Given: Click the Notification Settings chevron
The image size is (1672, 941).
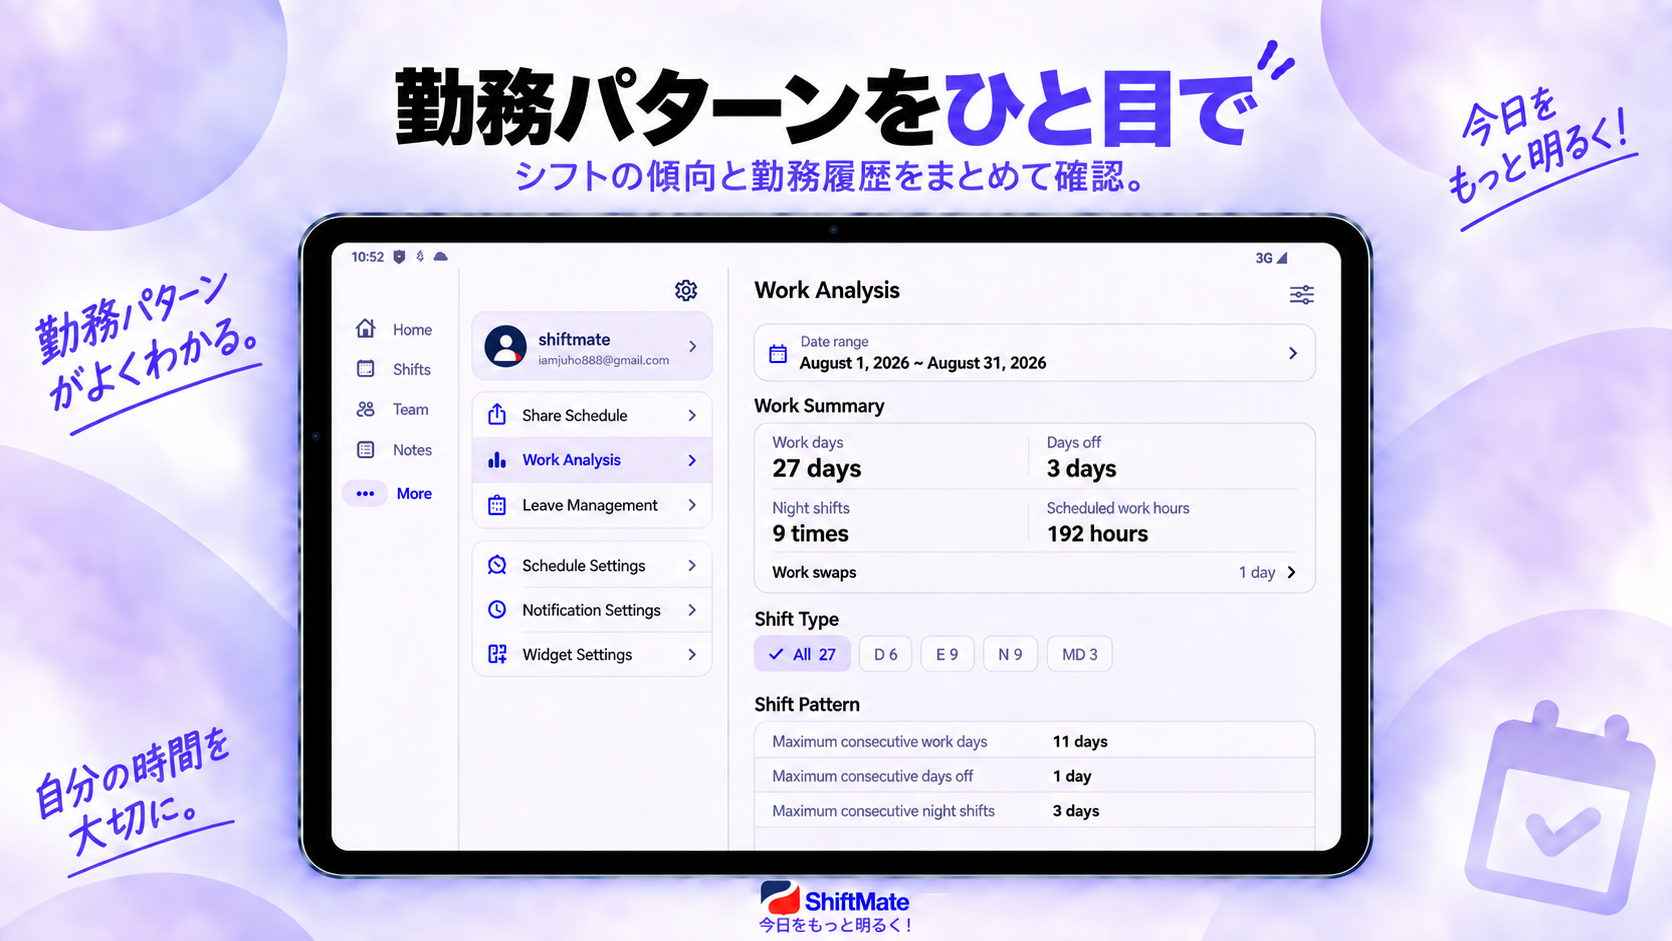Looking at the screenshot, I should click(x=692, y=610).
